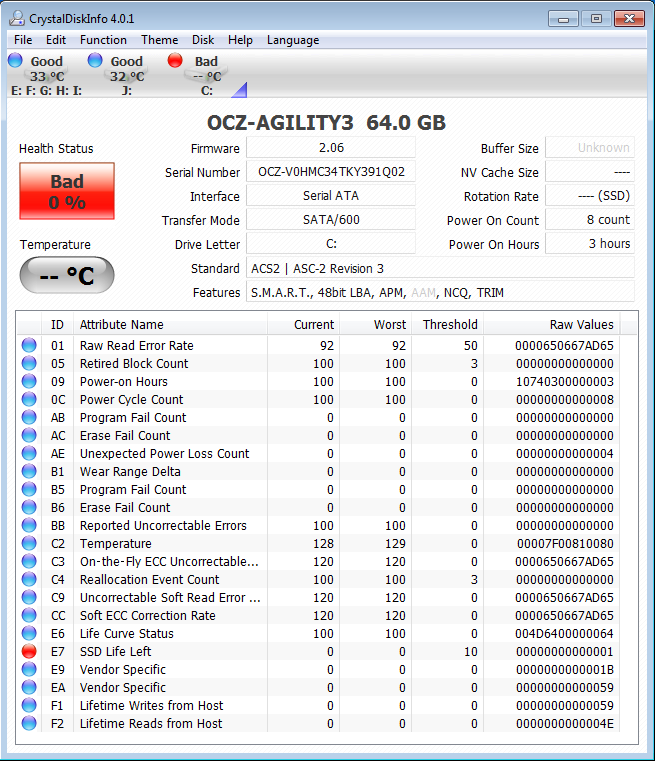Click the Attribute Name column header
The image size is (655, 761).
(x=170, y=325)
